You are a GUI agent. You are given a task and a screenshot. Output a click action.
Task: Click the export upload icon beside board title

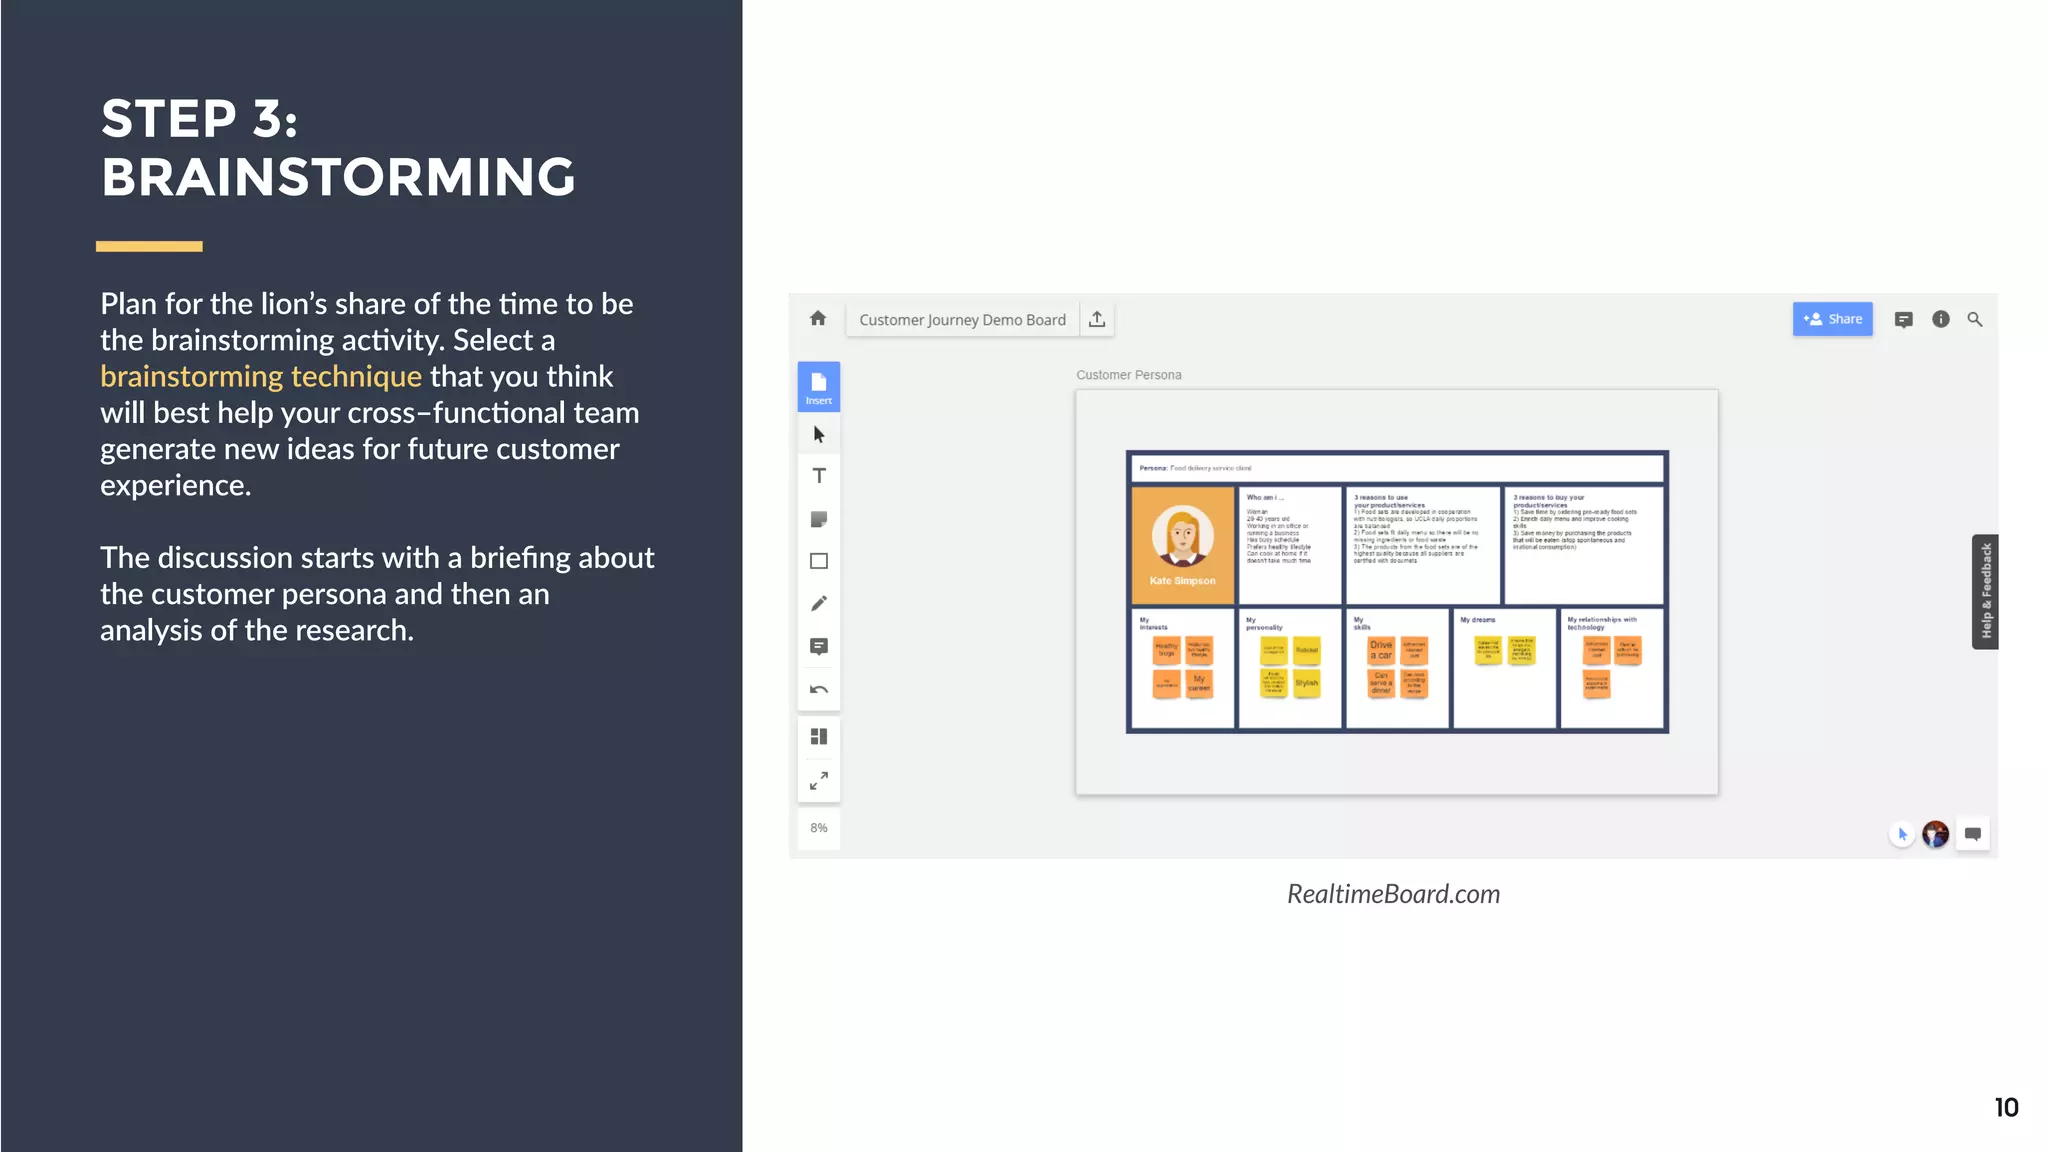click(1097, 319)
